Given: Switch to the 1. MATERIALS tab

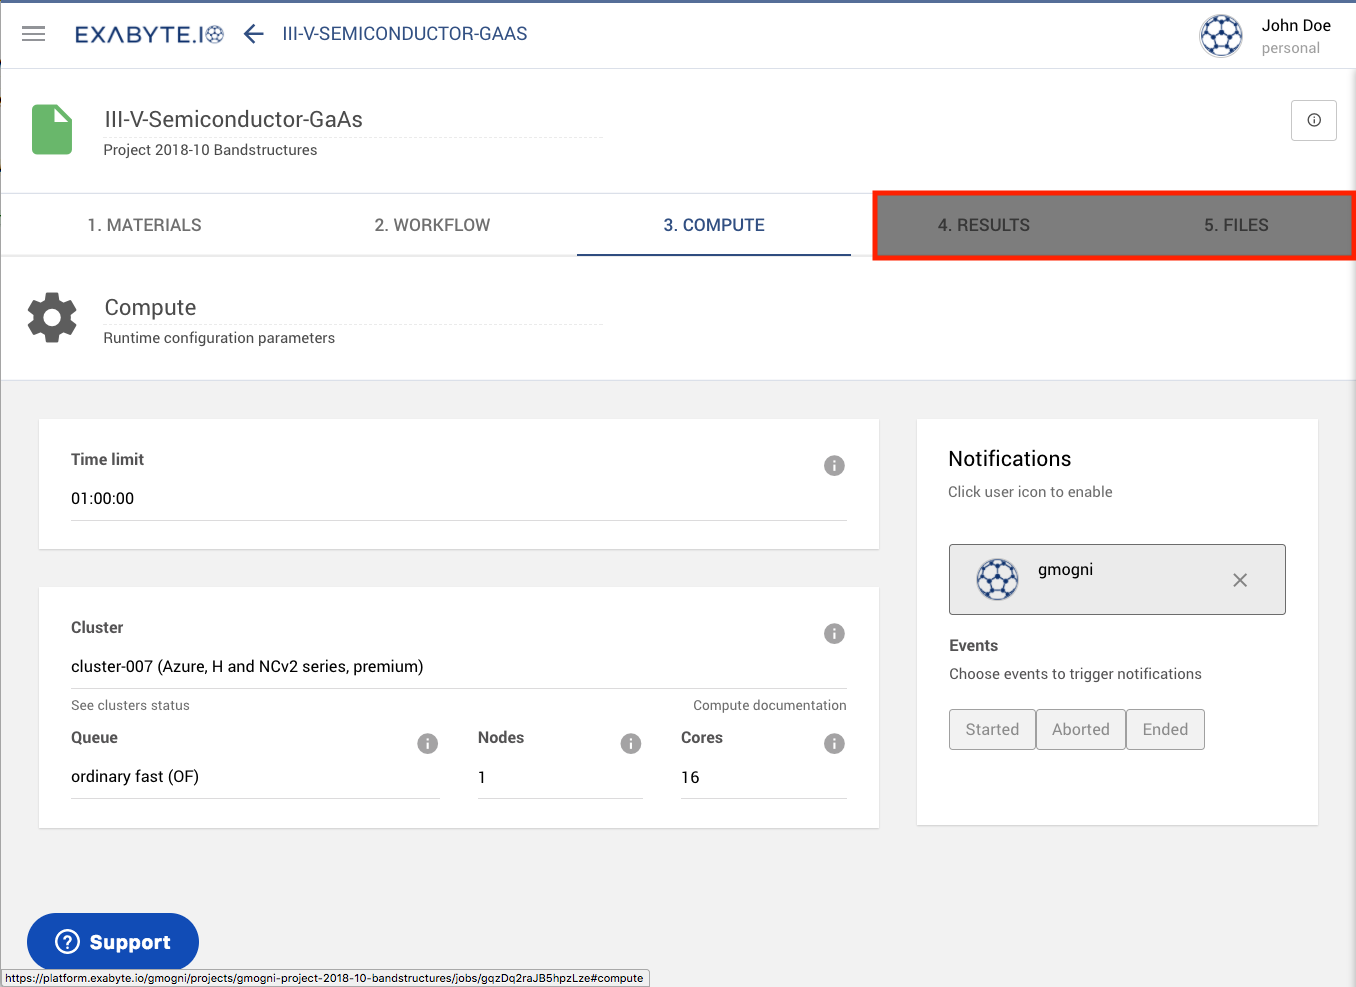Looking at the screenshot, I should pyautogui.click(x=144, y=225).
